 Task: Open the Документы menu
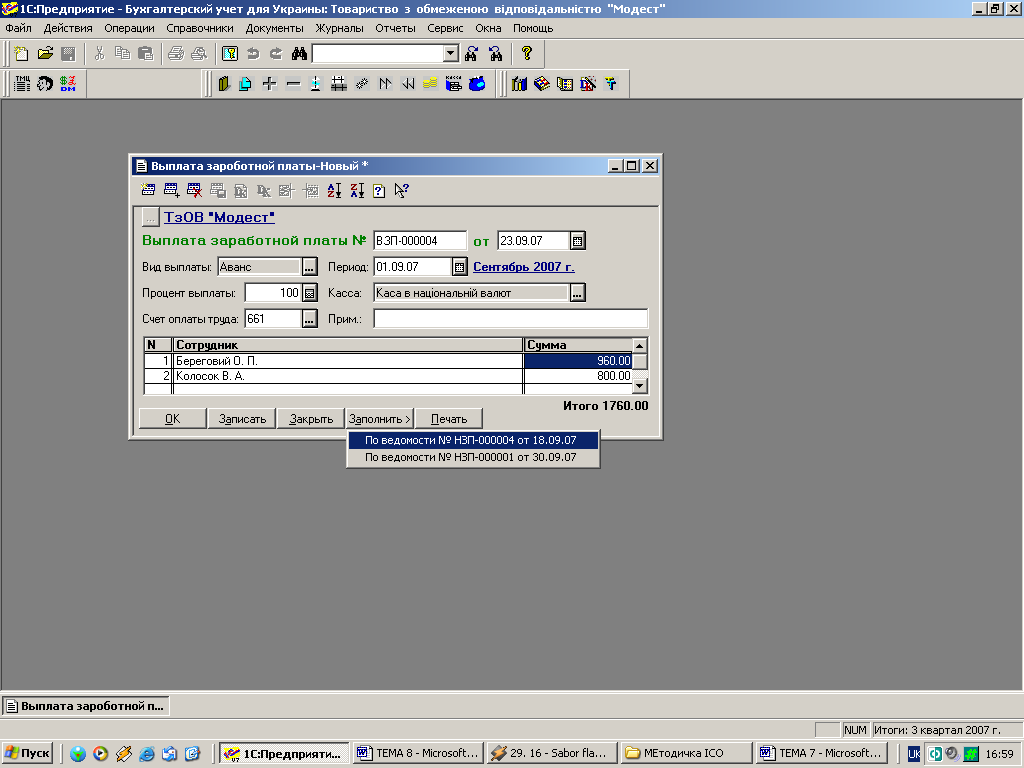pos(274,28)
